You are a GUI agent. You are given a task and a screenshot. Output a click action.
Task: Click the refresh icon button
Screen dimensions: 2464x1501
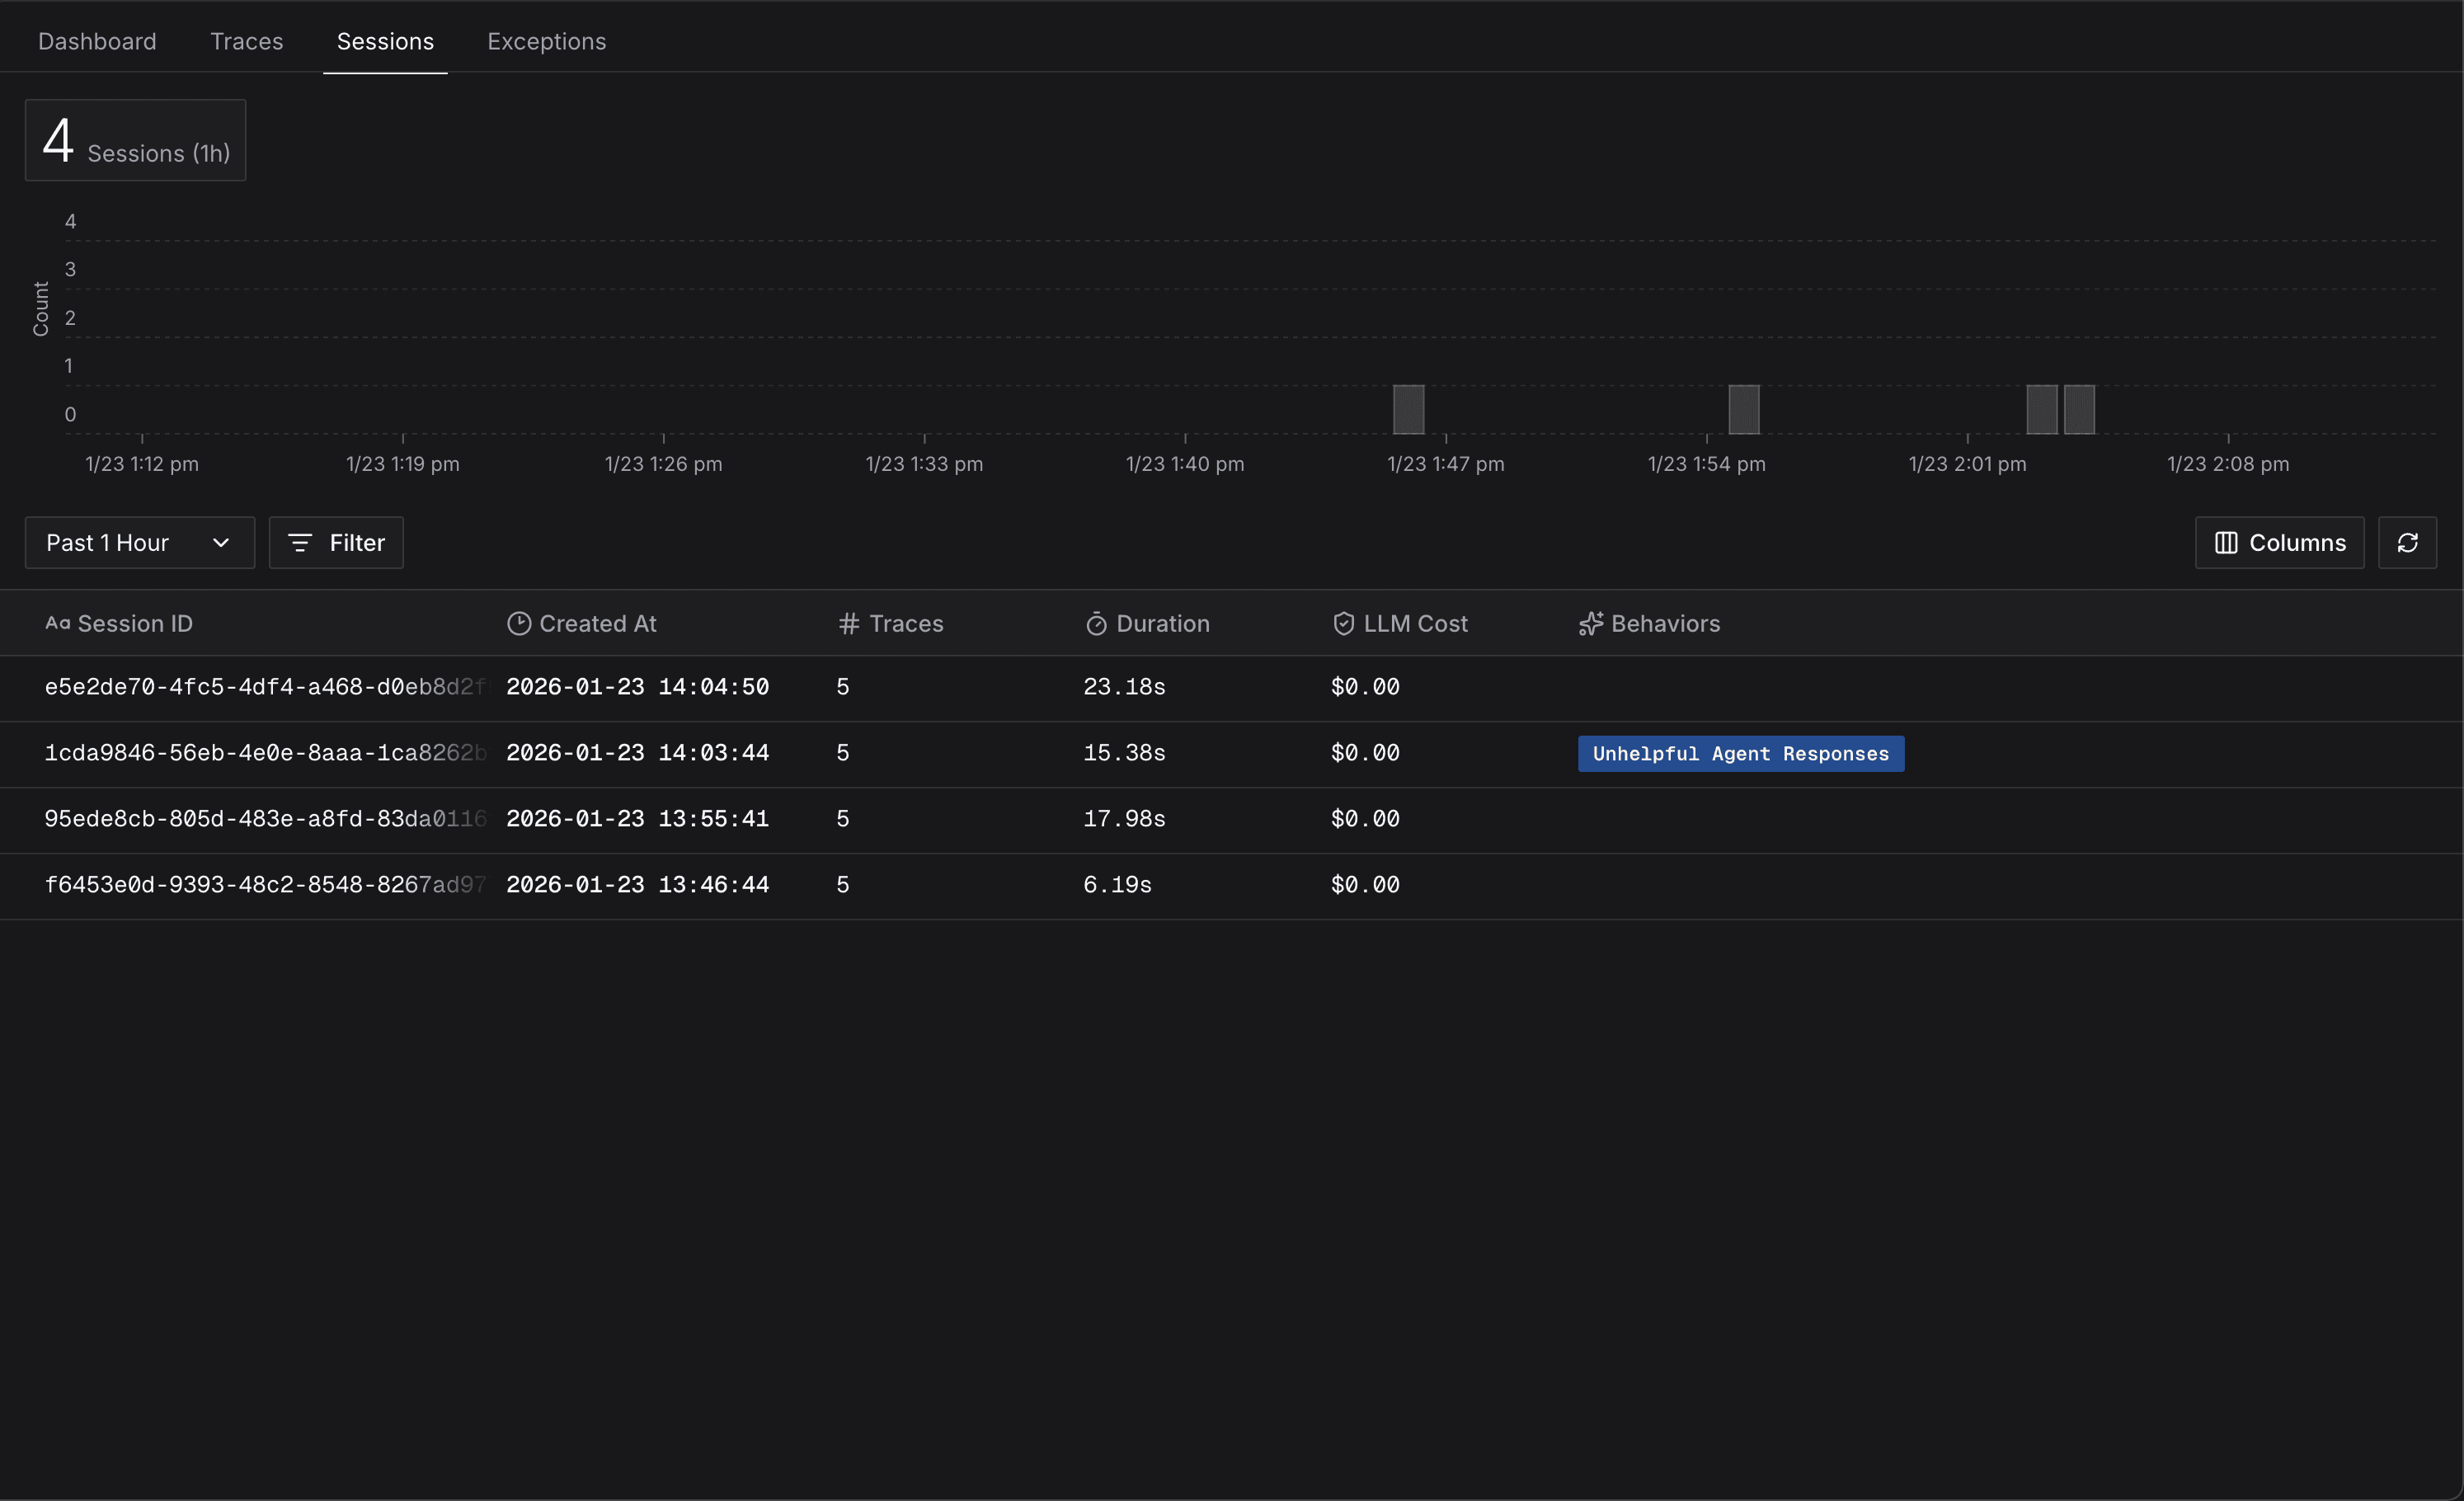click(2406, 543)
